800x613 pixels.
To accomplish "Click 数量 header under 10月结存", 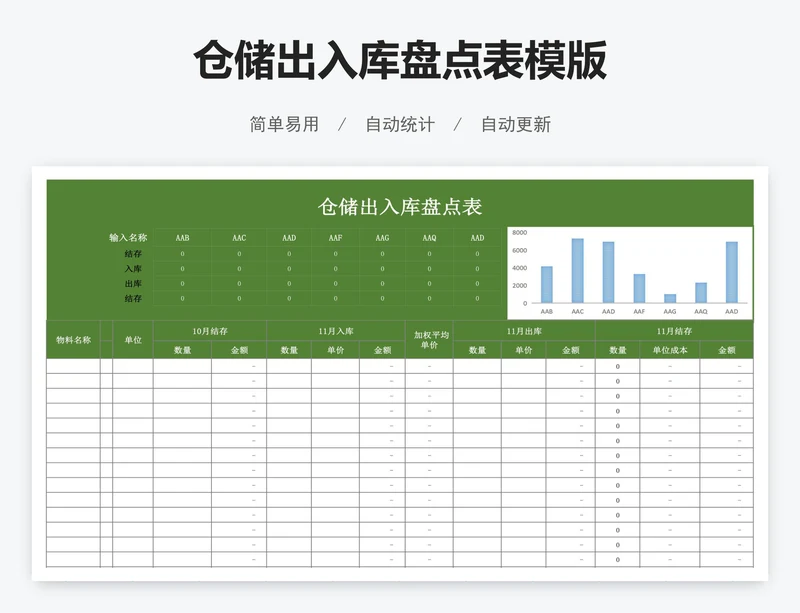I will point(182,350).
